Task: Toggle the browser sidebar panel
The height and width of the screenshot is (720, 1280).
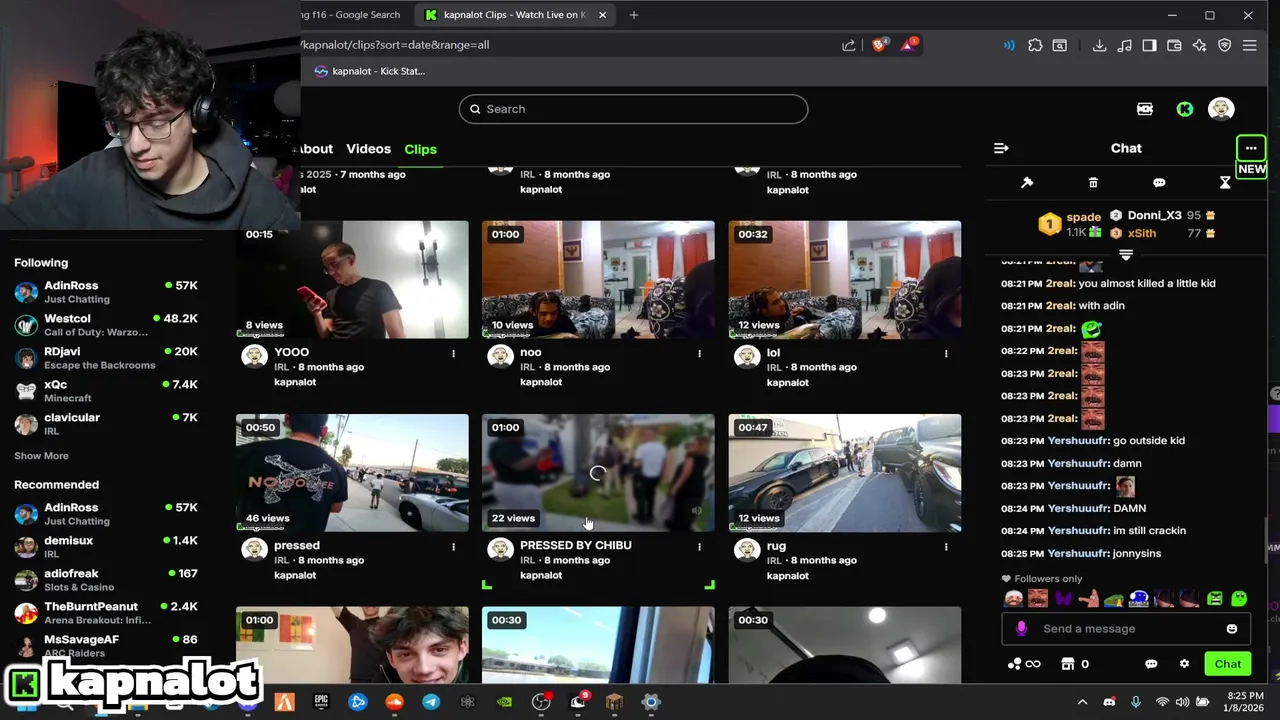Action: click(1149, 45)
